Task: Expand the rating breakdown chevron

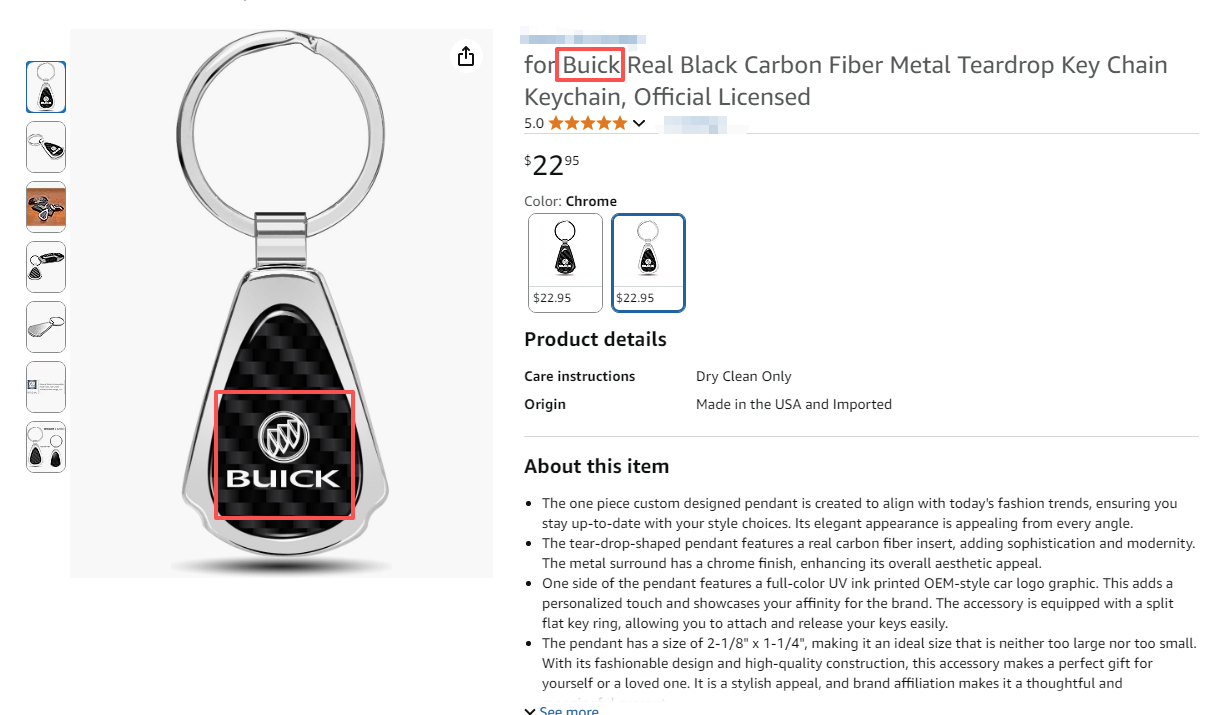Action: point(640,123)
